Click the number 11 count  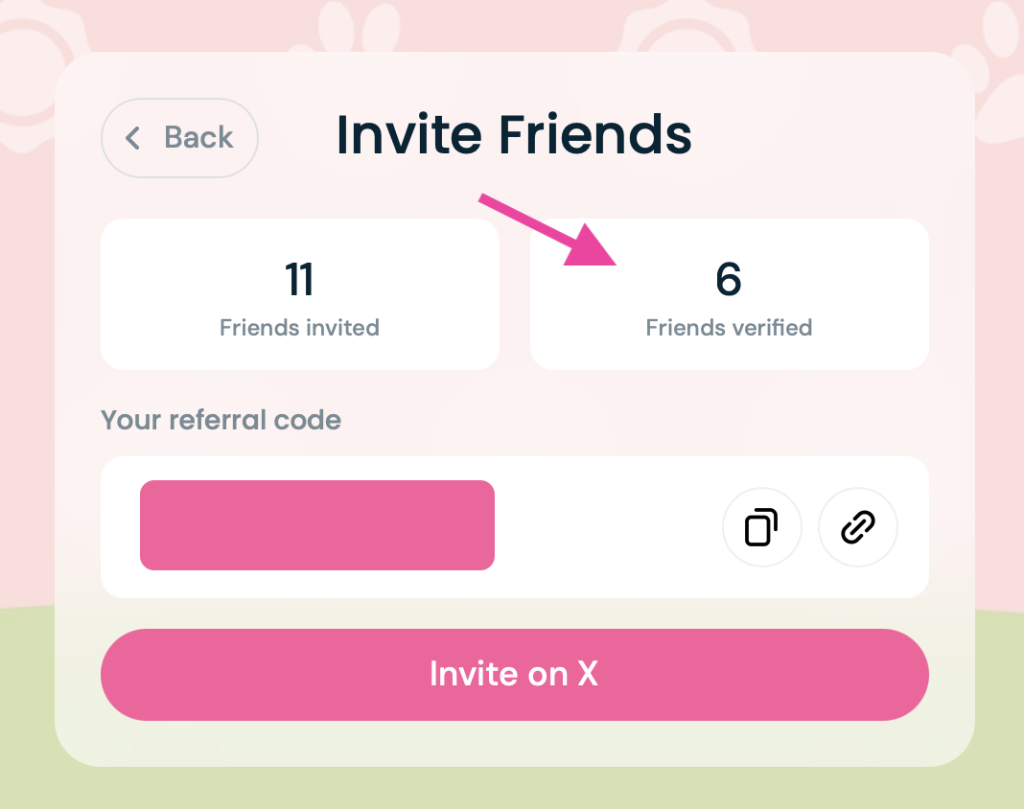pos(299,281)
